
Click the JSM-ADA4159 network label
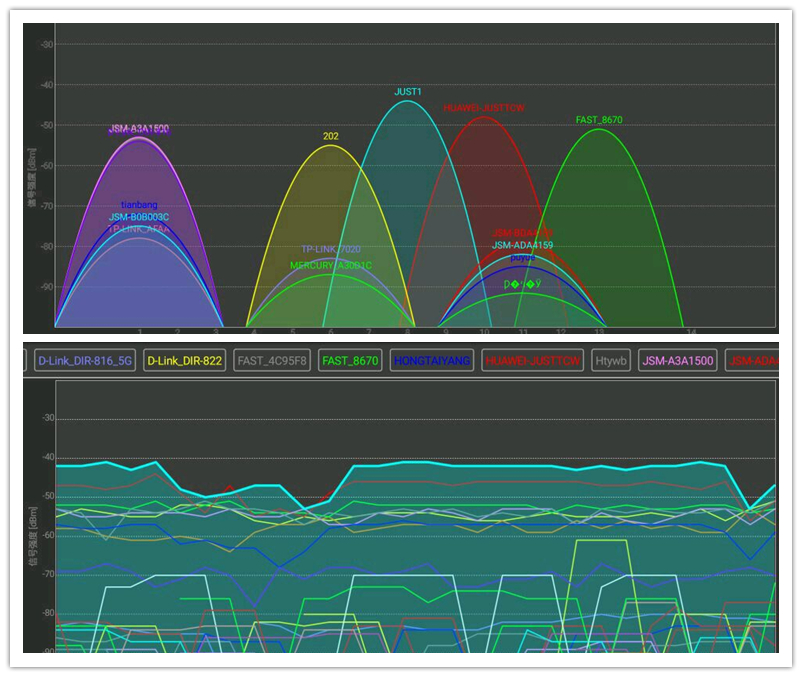click(x=522, y=245)
